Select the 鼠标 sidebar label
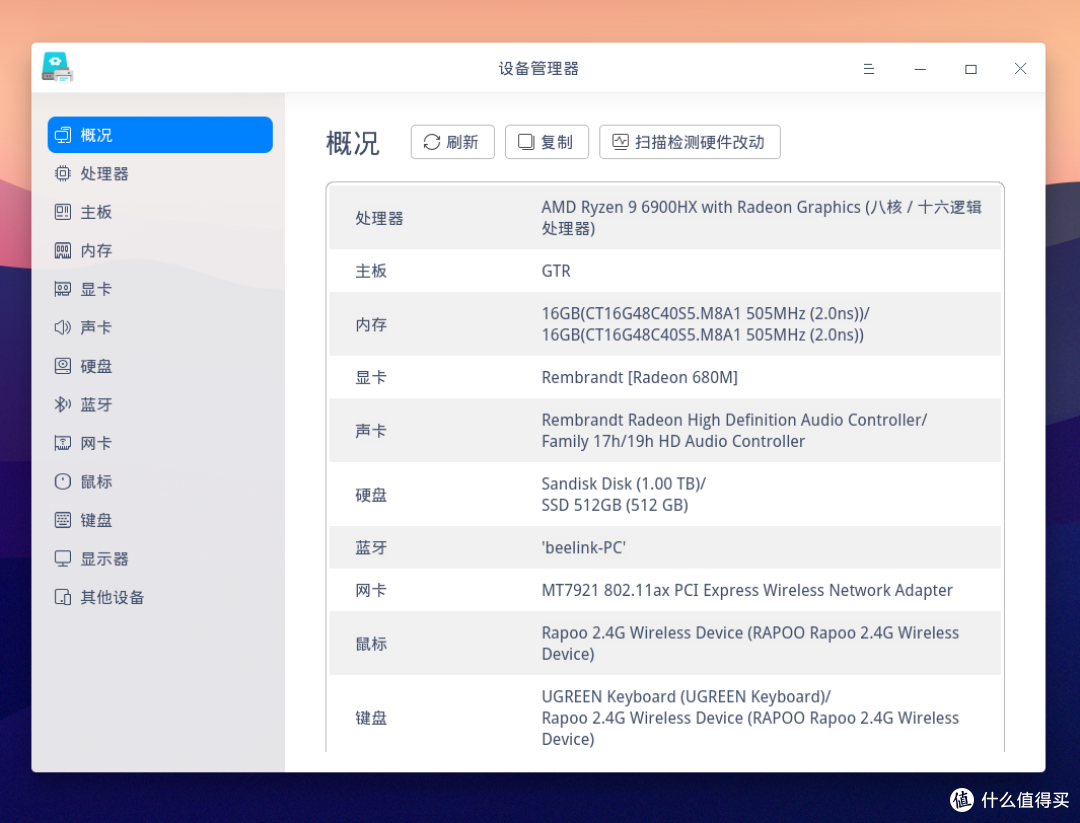The image size is (1080, 823). [x=96, y=481]
